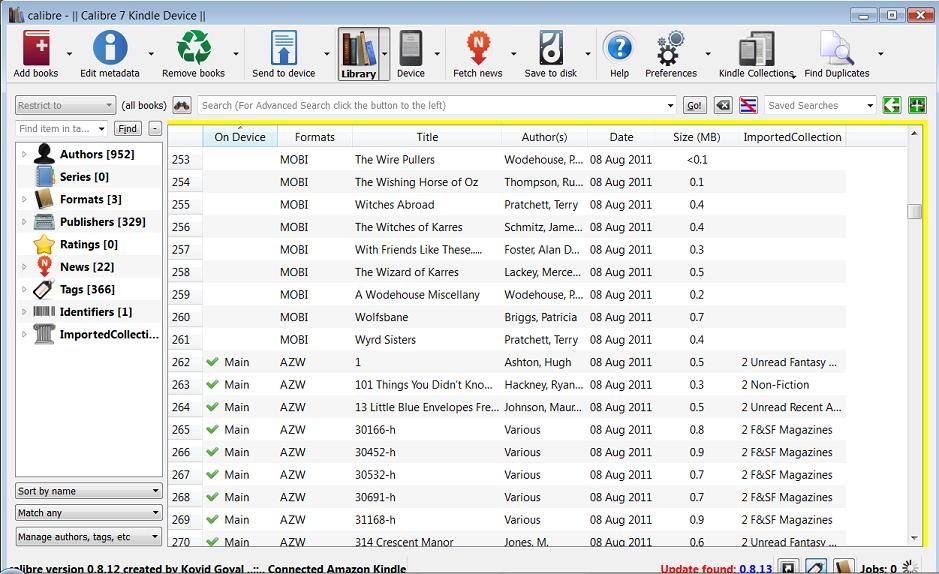Expand the Formats [3] category

pyautogui.click(x=24, y=199)
